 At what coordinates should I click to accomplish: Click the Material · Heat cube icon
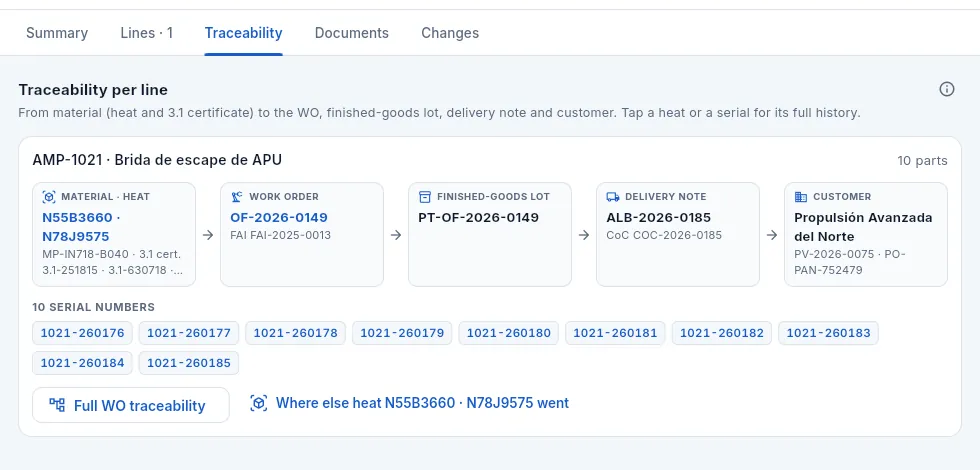tap(49, 197)
